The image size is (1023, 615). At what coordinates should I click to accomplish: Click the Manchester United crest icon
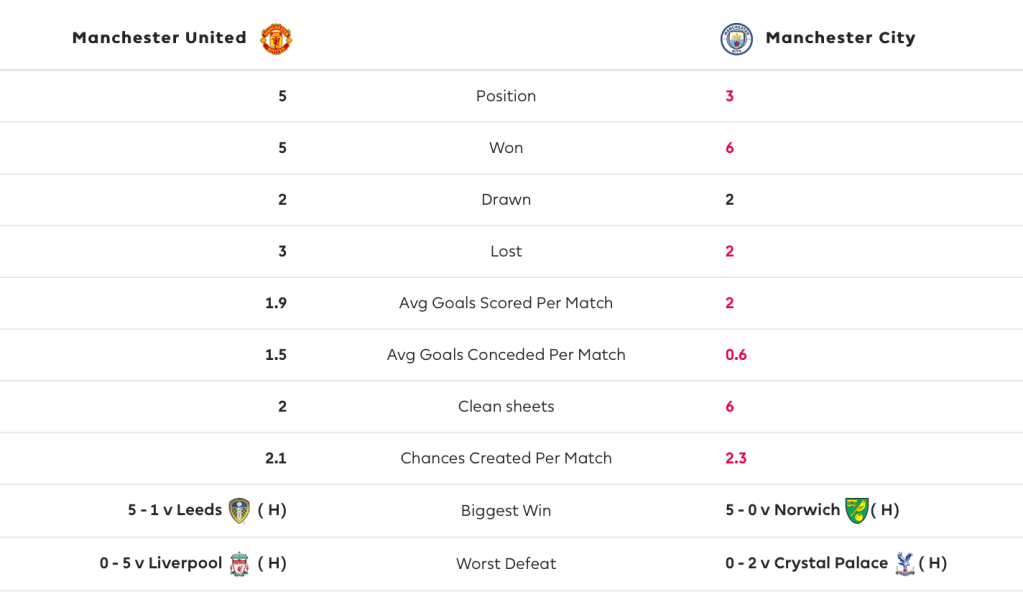click(276, 39)
